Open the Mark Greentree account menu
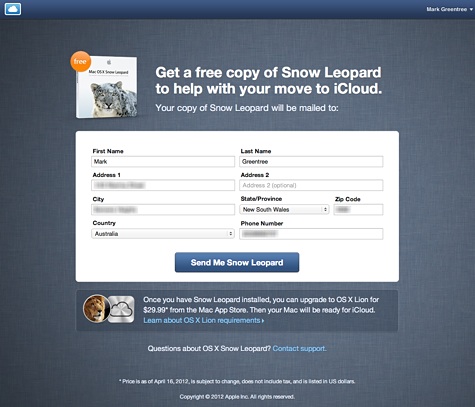The image size is (475, 407). [x=450, y=9]
